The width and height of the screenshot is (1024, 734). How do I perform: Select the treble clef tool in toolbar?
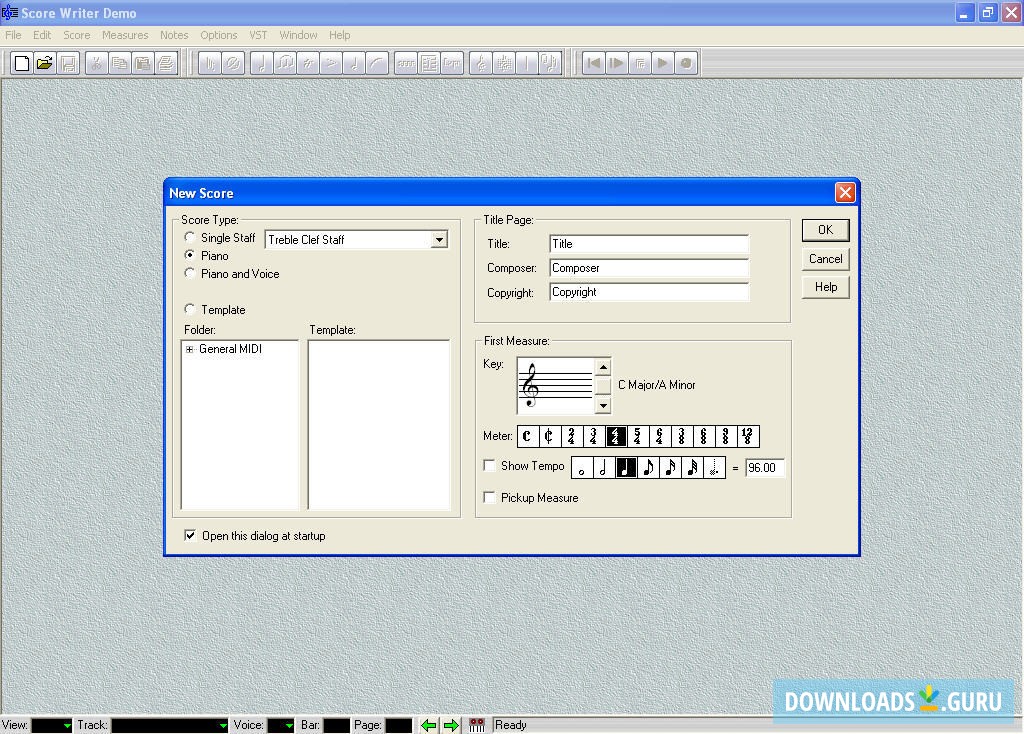[x=481, y=63]
